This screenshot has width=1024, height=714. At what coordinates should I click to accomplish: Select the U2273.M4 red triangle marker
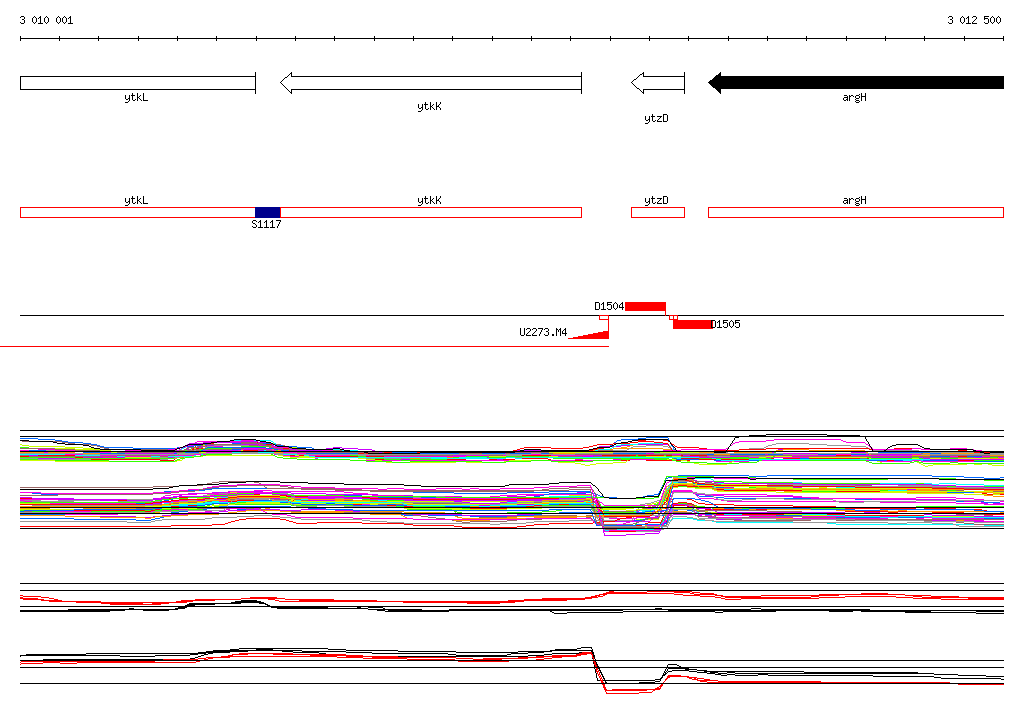pos(589,334)
